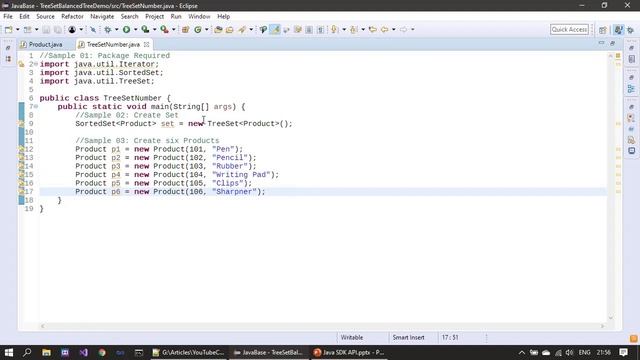Image resolution: width=640 pixels, height=360 pixels.
Task: Click the Last Edit Location icon
Action: pyautogui.click(x=372, y=29)
